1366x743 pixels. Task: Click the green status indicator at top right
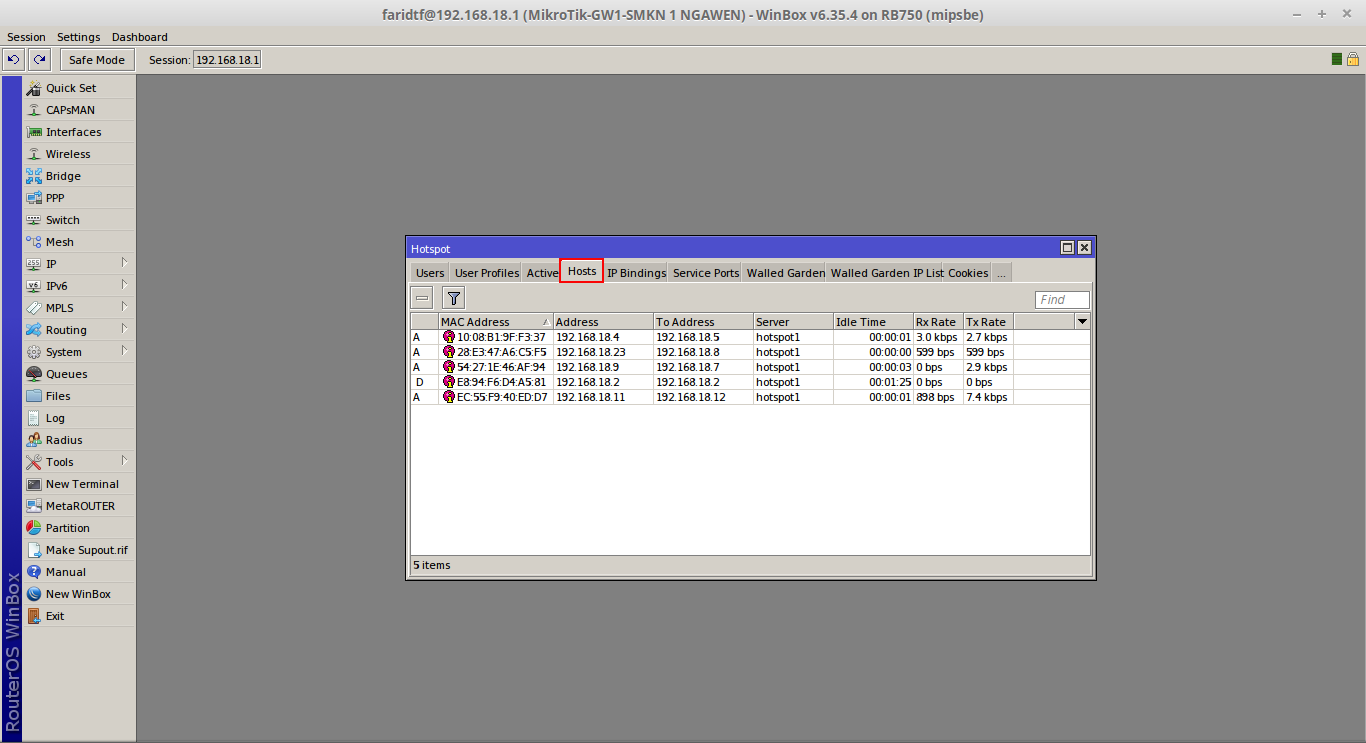[1337, 60]
